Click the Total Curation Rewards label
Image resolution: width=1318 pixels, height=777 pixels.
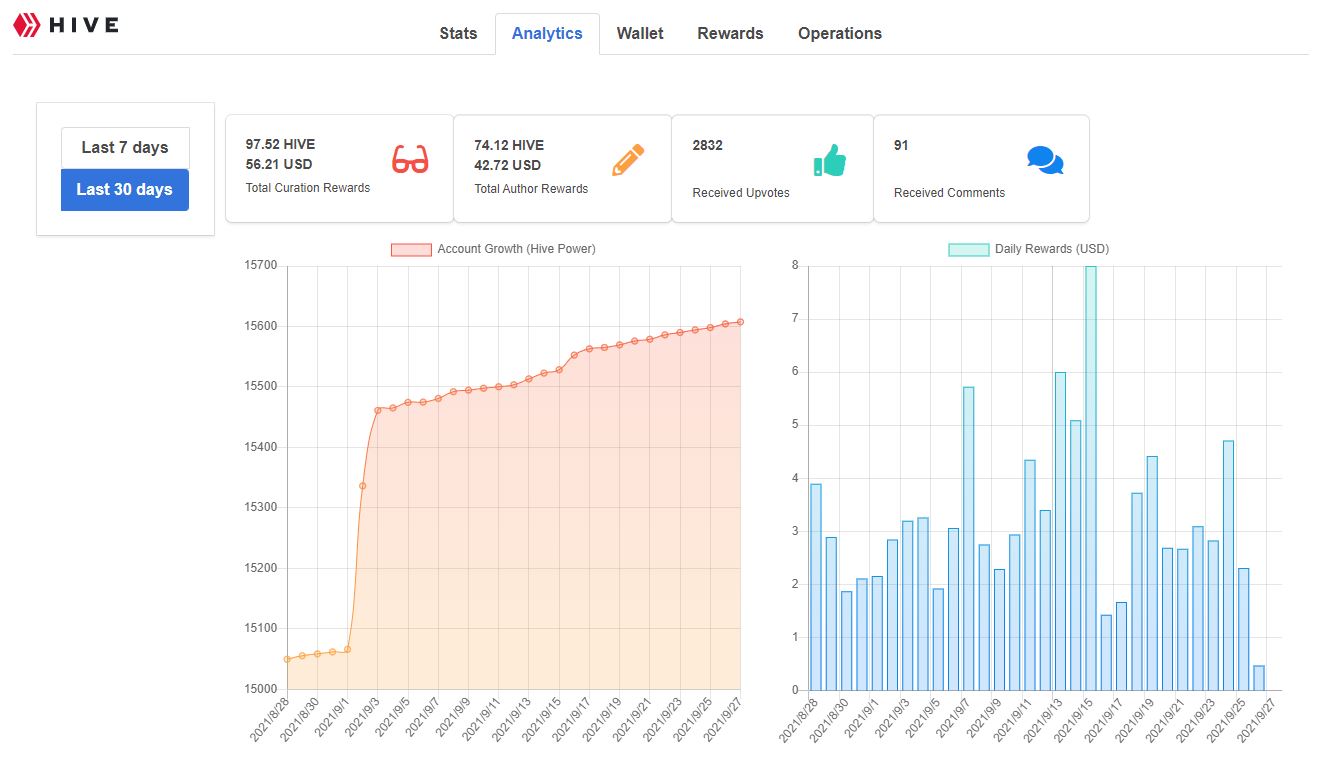coord(308,188)
